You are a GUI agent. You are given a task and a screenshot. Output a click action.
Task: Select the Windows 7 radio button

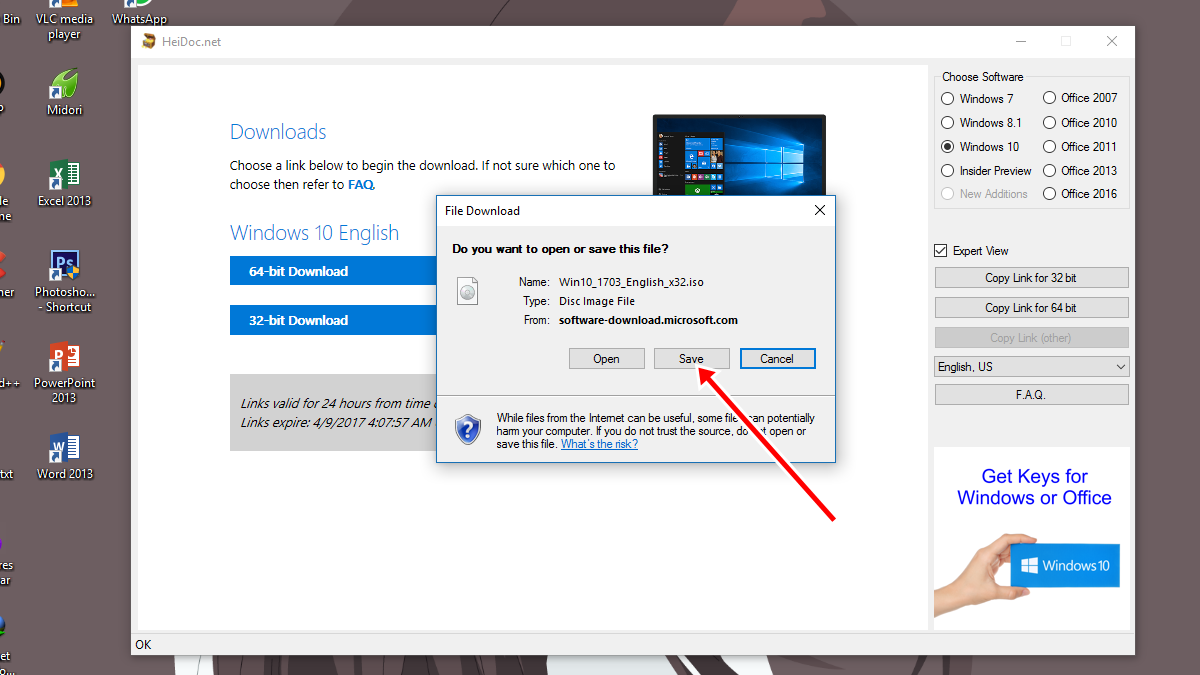(x=948, y=99)
